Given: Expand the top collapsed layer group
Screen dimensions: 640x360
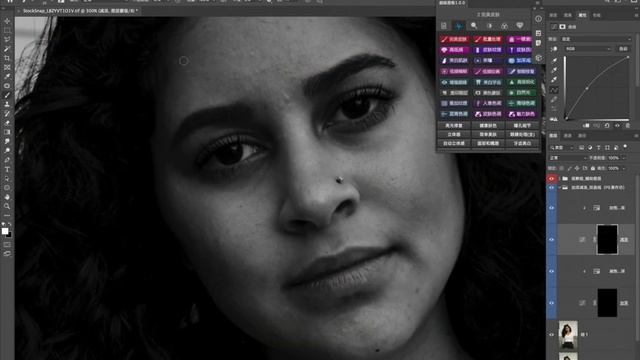Looking at the screenshot, I should pyautogui.click(x=560, y=179).
